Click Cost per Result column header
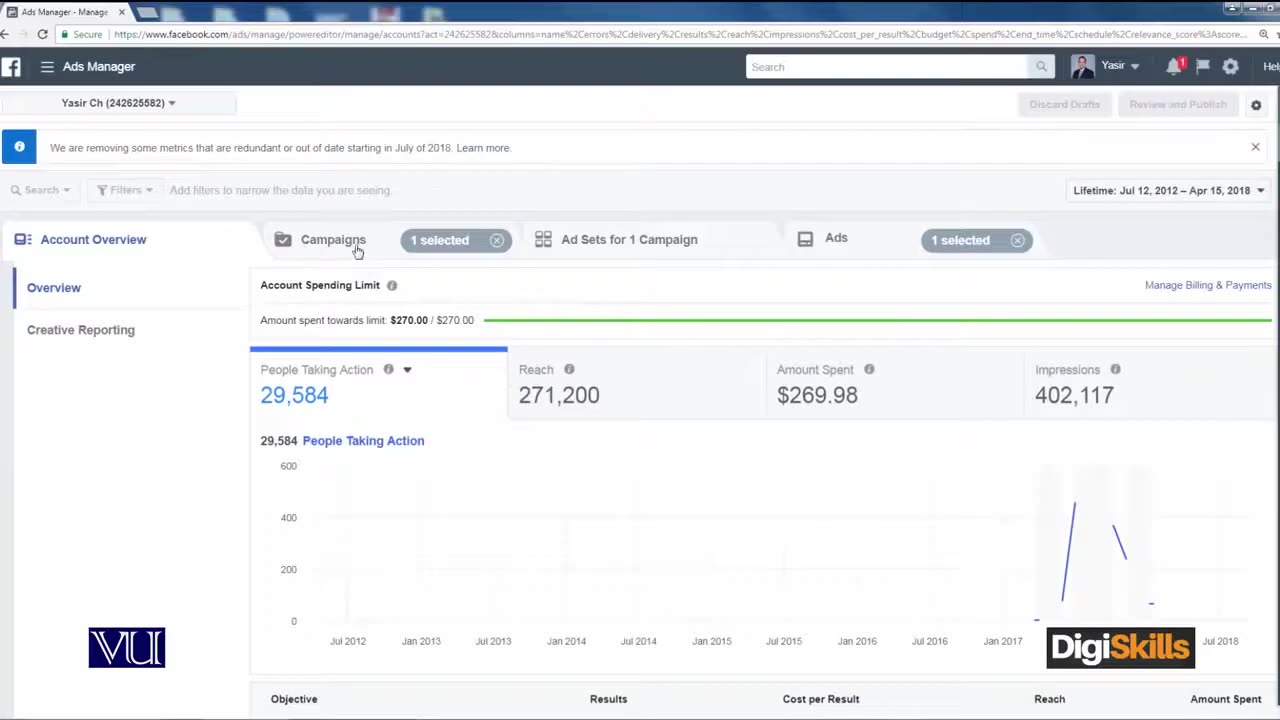Viewport: 1280px width, 720px height. pyautogui.click(x=821, y=699)
